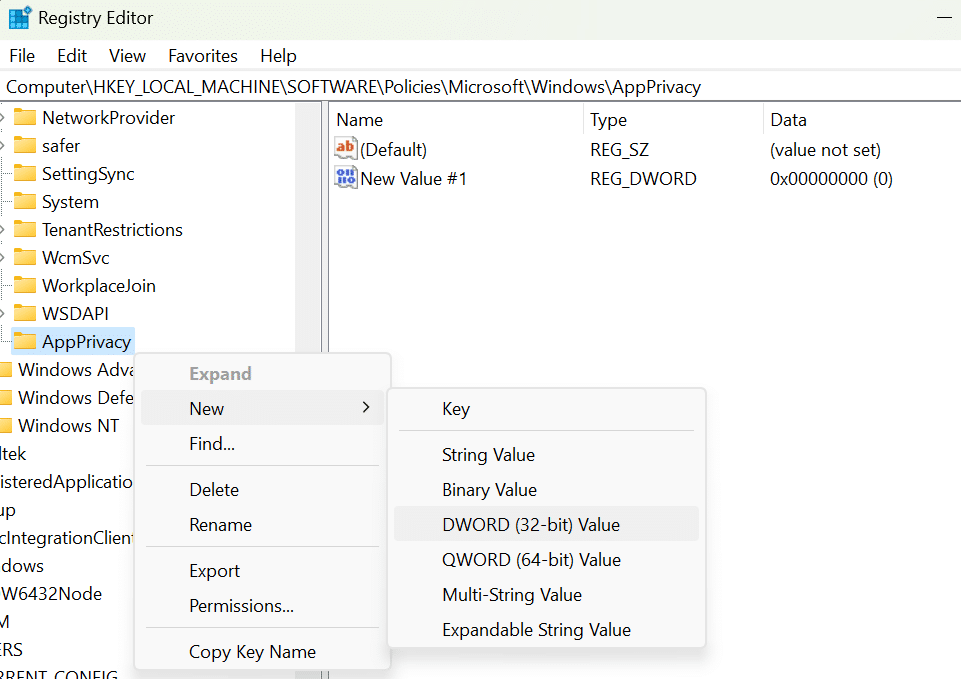Select the TenantRestrictions key
Image resolution: width=961 pixels, height=679 pixels.
pos(112,229)
